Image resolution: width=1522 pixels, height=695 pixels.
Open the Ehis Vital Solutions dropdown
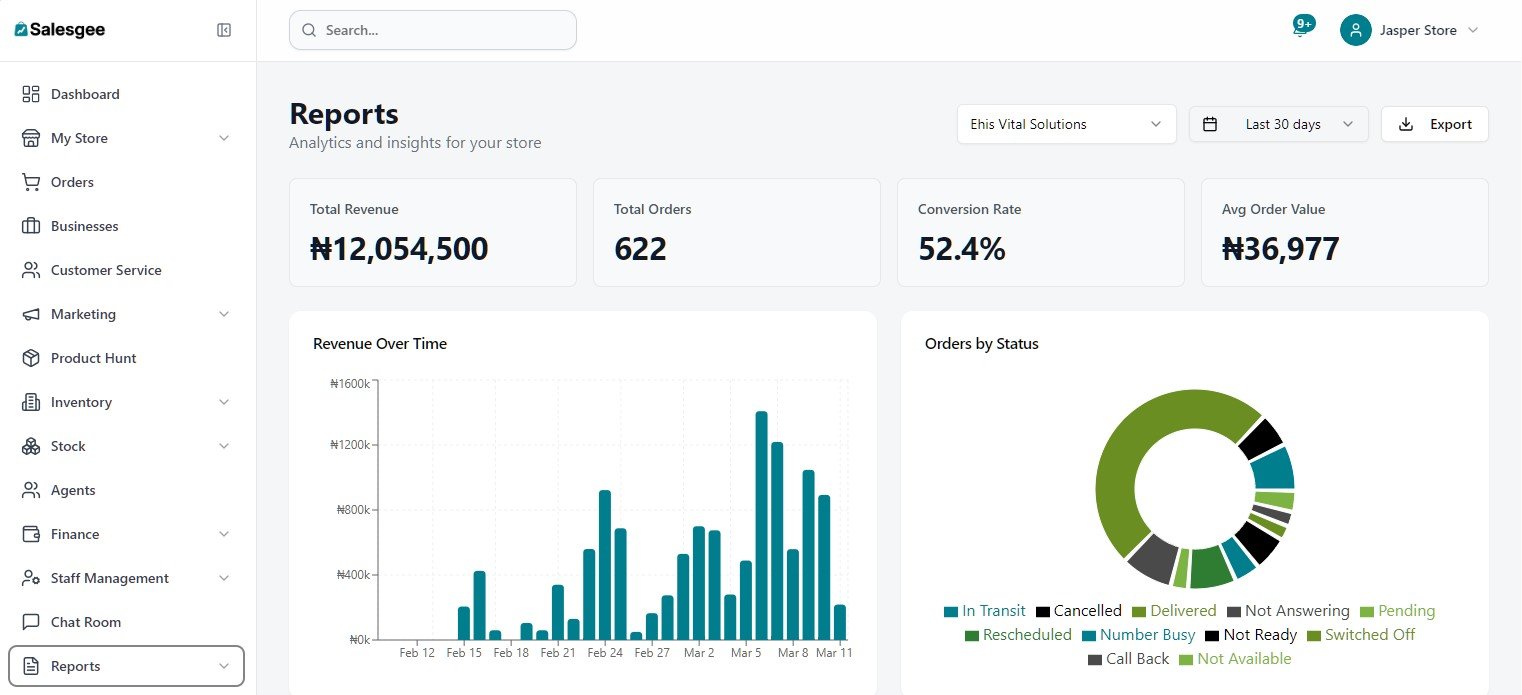pyautogui.click(x=1066, y=123)
